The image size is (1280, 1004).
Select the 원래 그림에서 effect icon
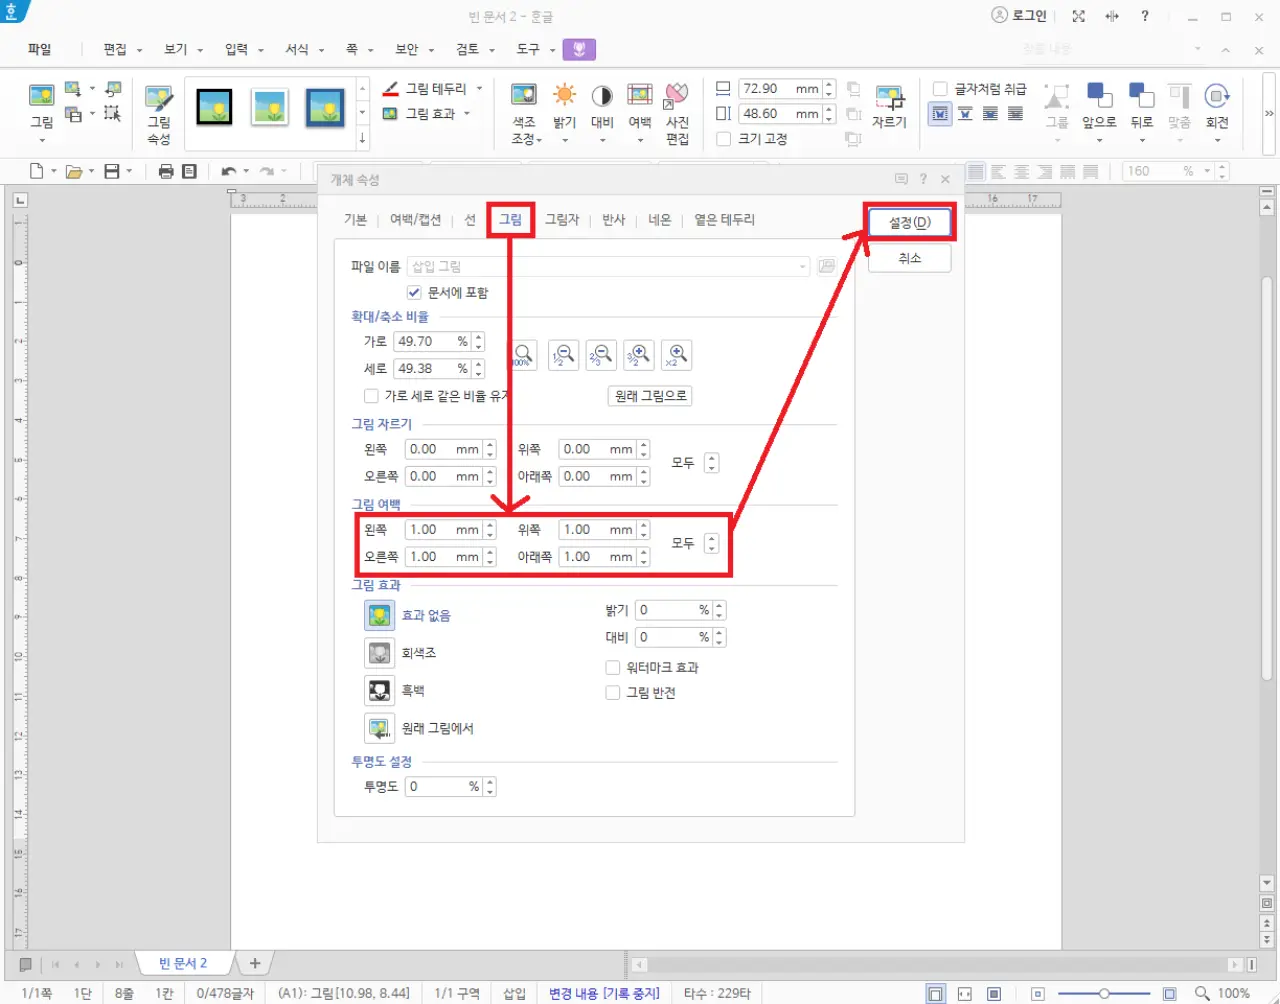[x=379, y=729]
